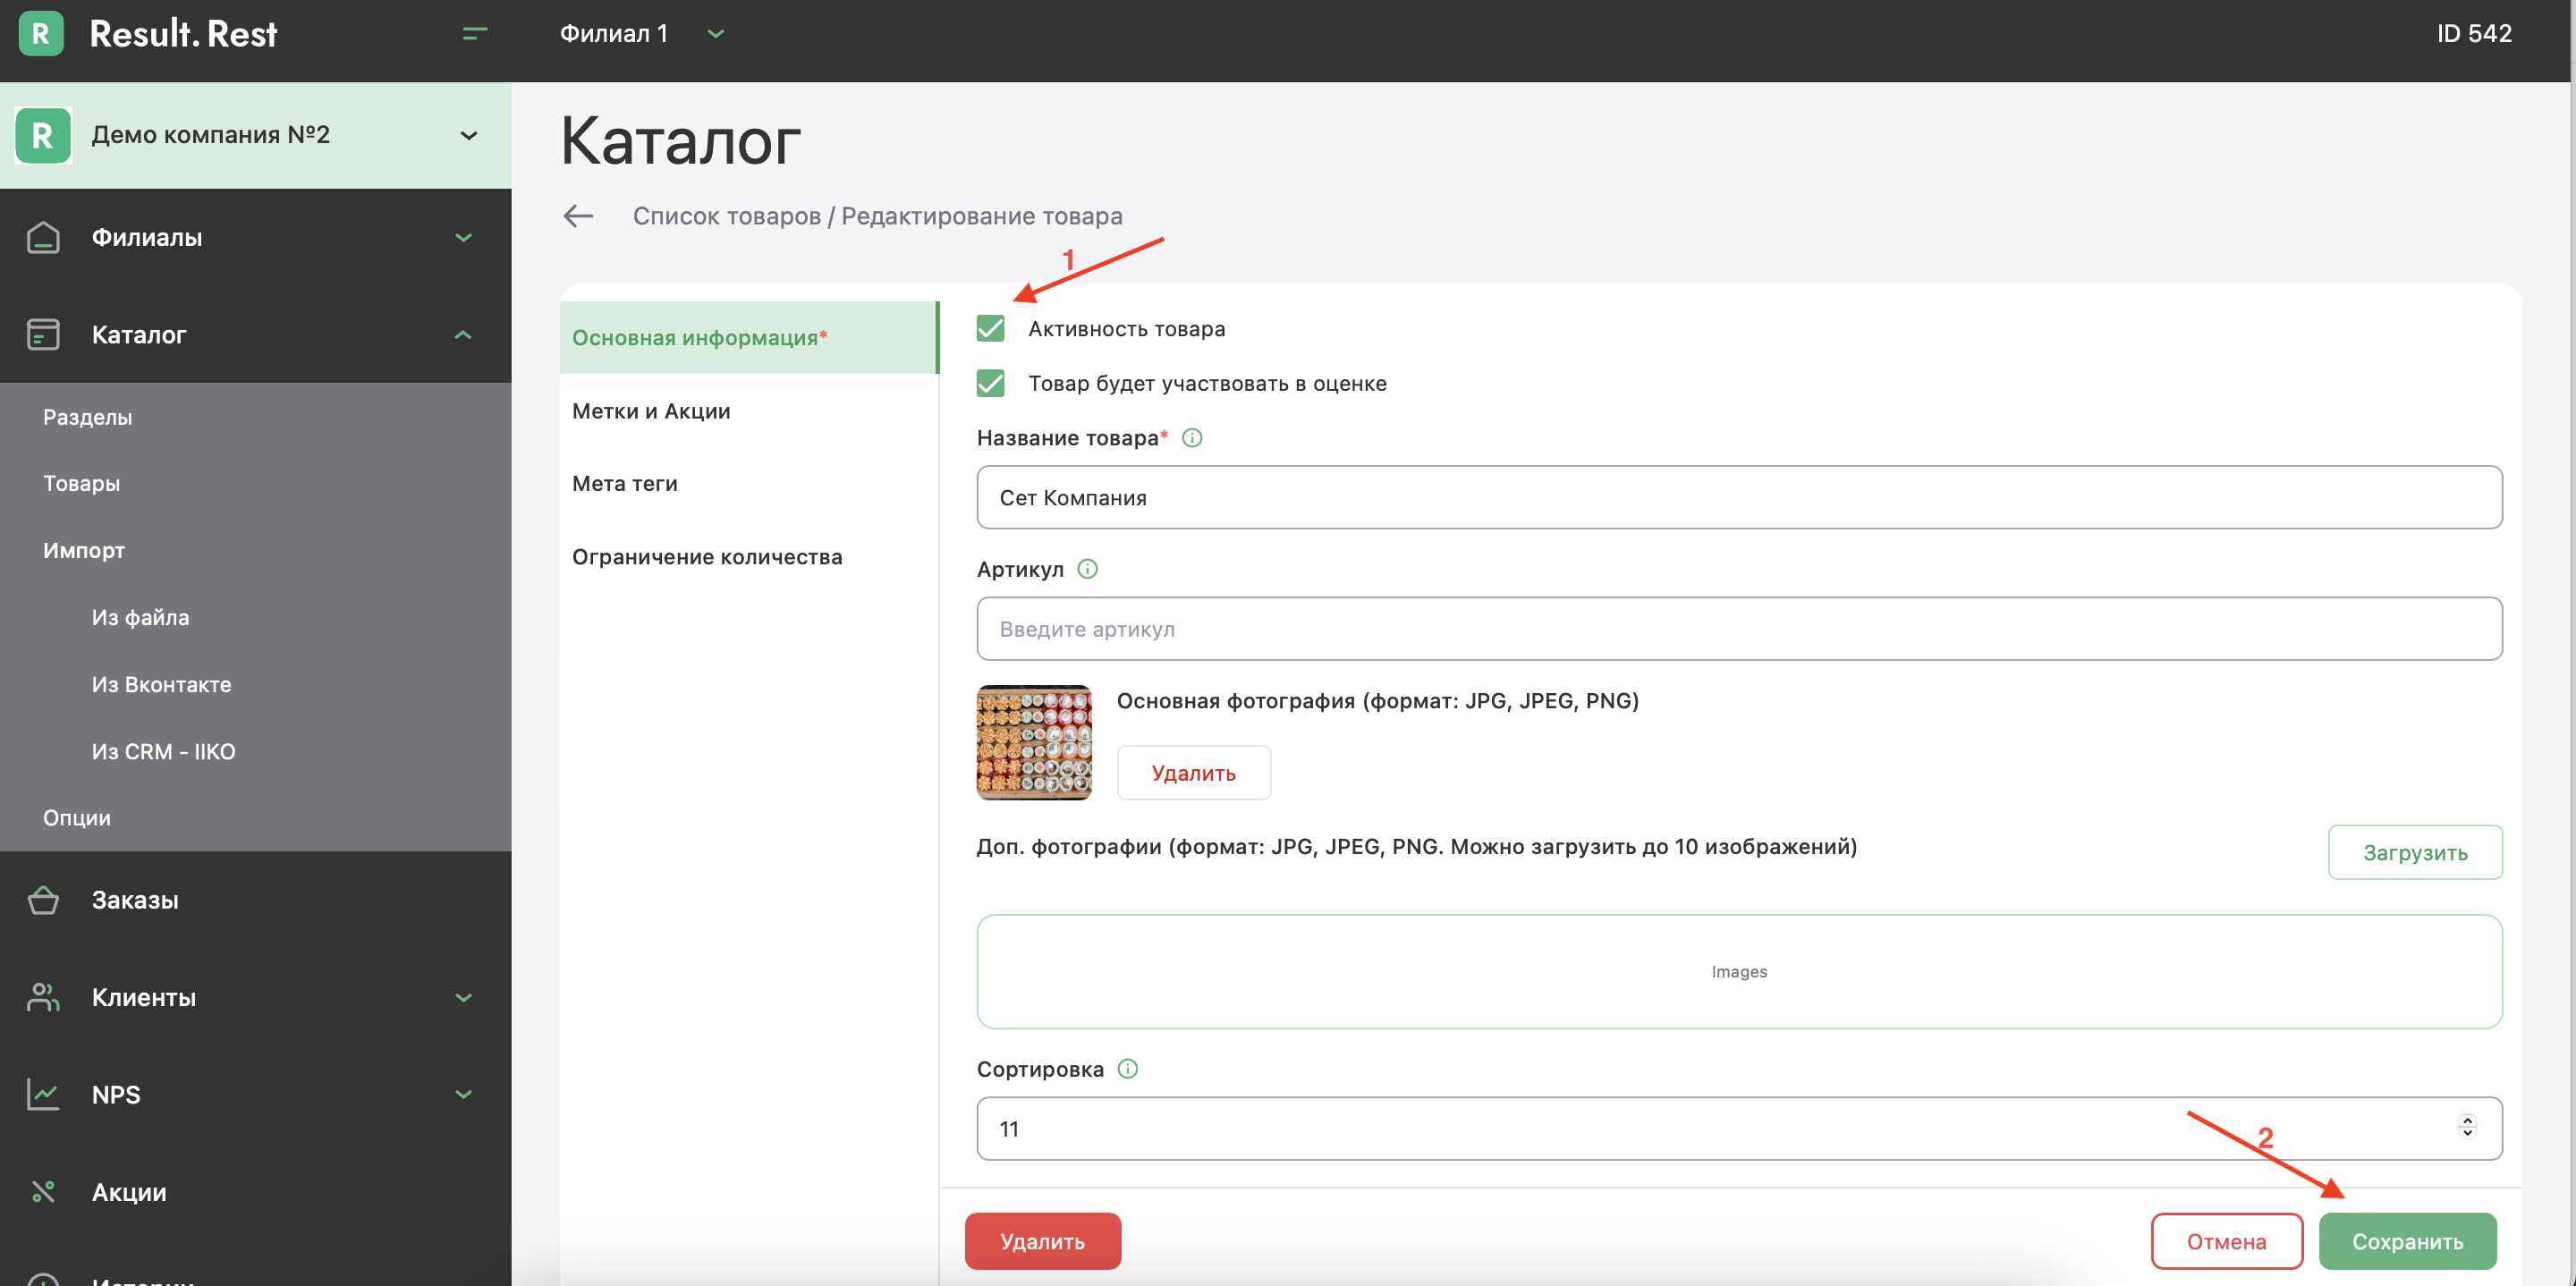Toggle Товар будет участвовать в оценке checkbox
This screenshot has height=1286, width=2576.
click(x=990, y=383)
